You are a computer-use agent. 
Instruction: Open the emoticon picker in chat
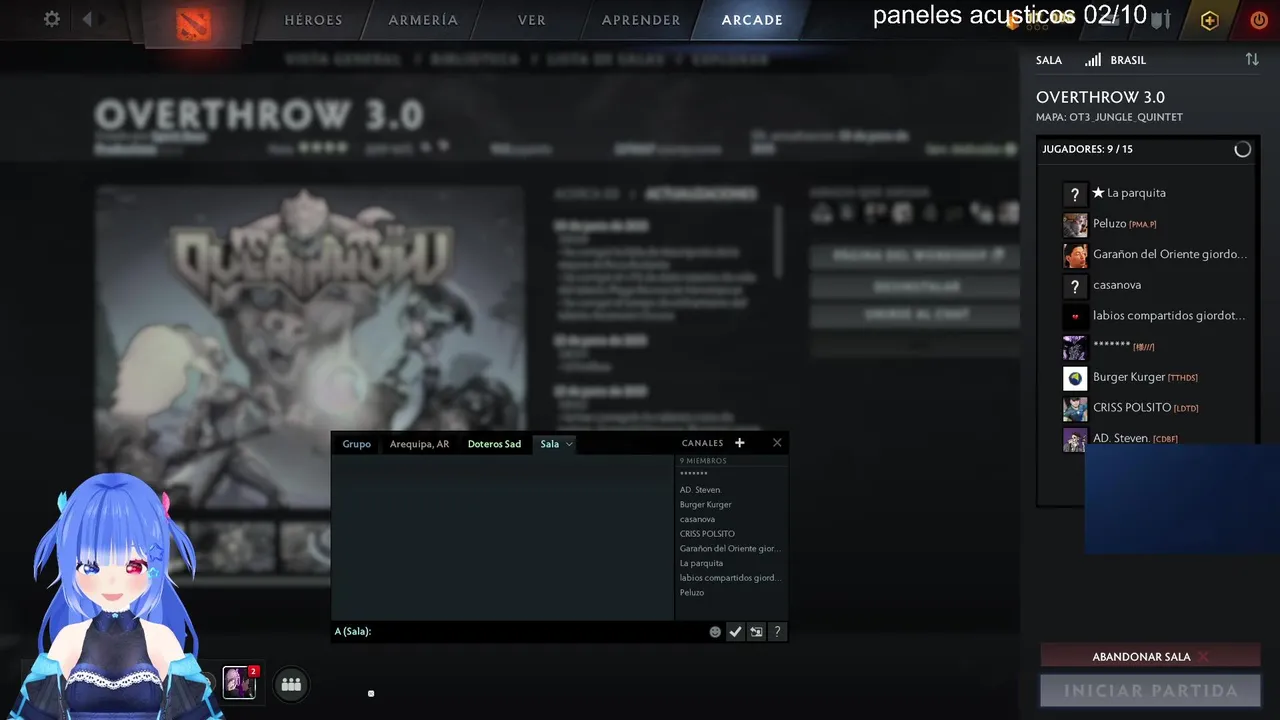click(x=715, y=632)
